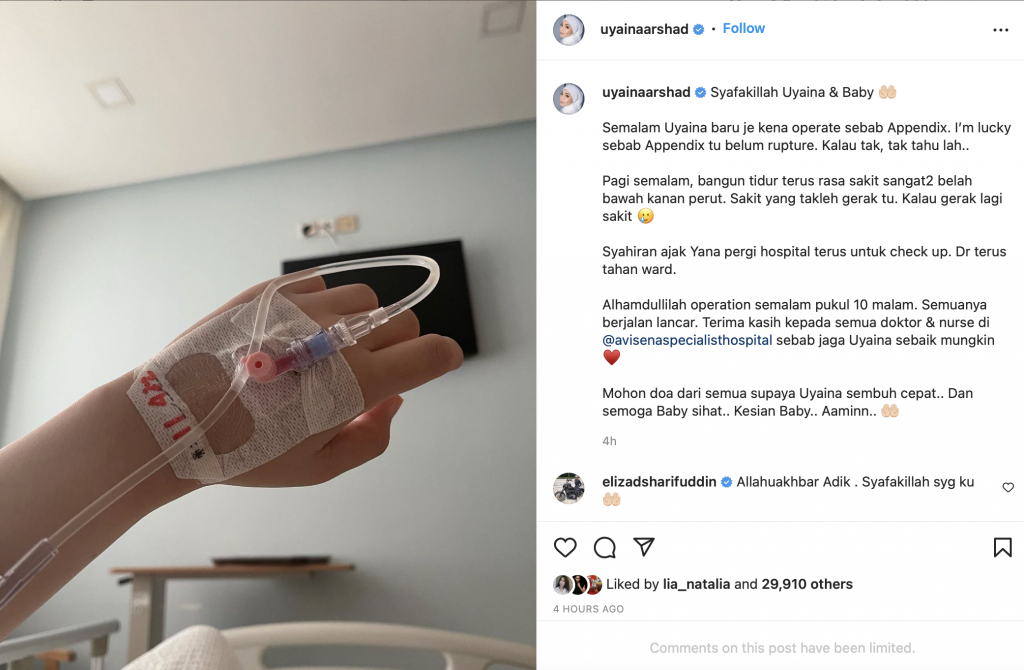1024x670 pixels.
Task: Click the uyainaarshad profile picture in the header
Action: [569, 29]
